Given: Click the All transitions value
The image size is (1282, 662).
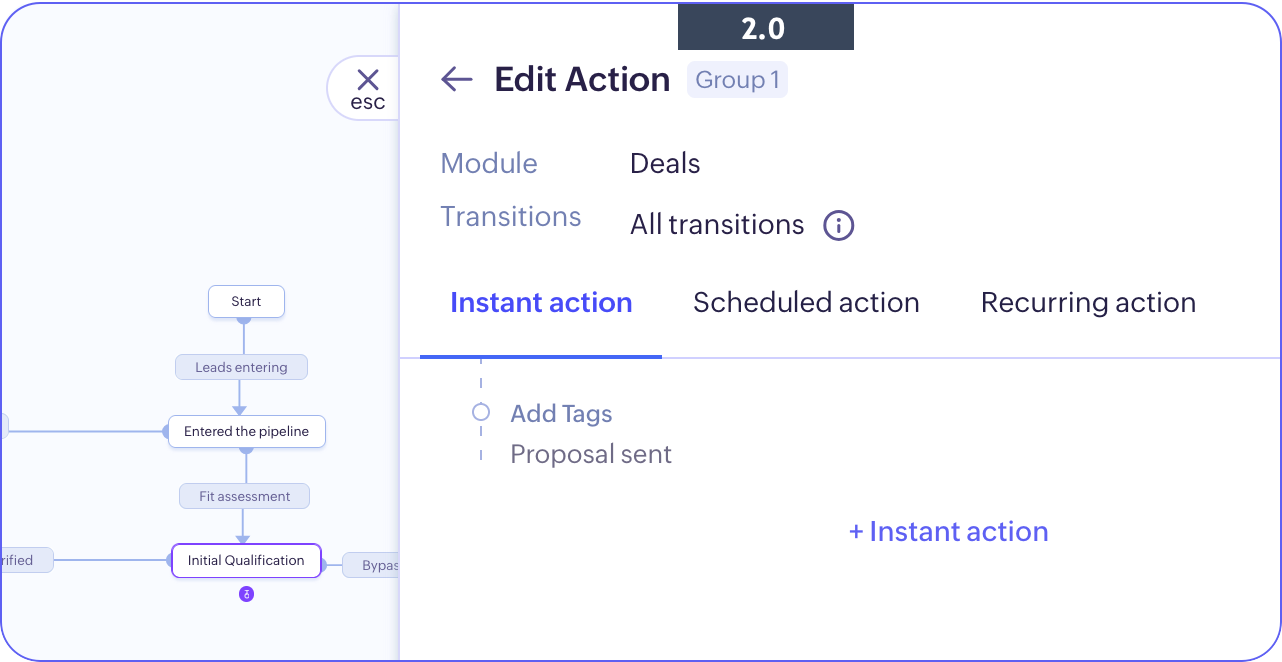Looking at the screenshot, I should [x=716, y=225].
